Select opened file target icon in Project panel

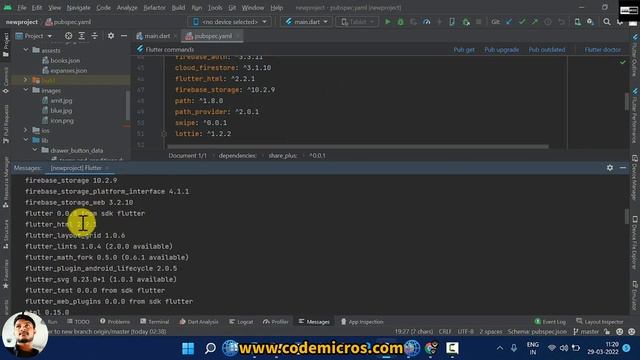(x=69, y=36)
